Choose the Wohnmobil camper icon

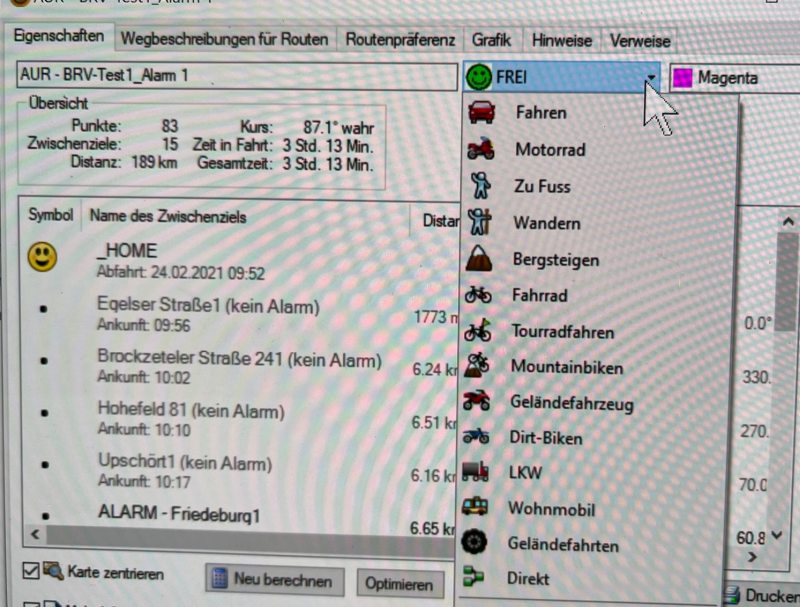478,508
